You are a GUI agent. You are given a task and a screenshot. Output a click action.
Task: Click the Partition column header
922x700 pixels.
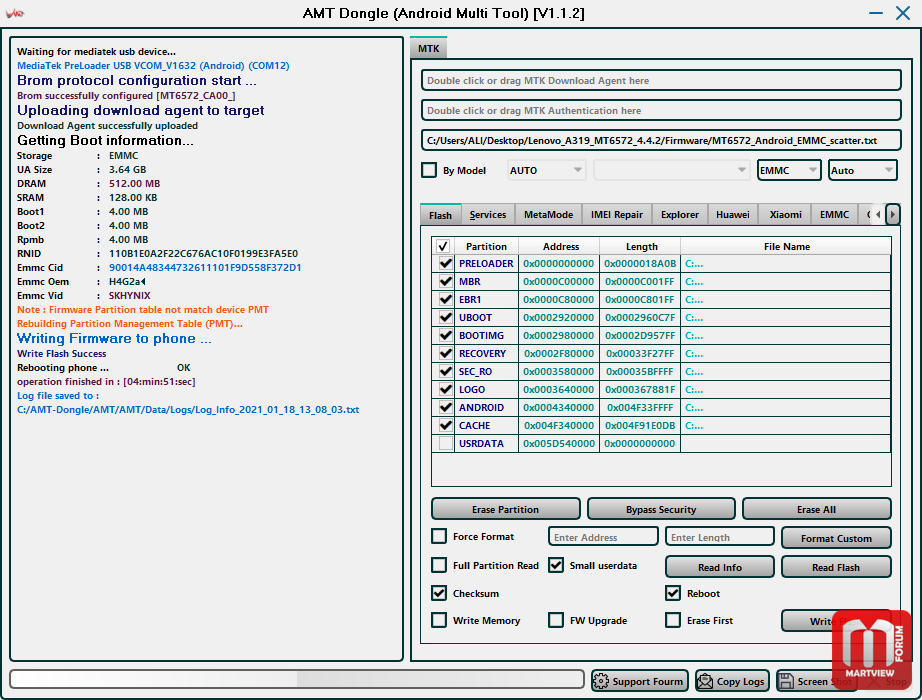[x=486, y=246]
